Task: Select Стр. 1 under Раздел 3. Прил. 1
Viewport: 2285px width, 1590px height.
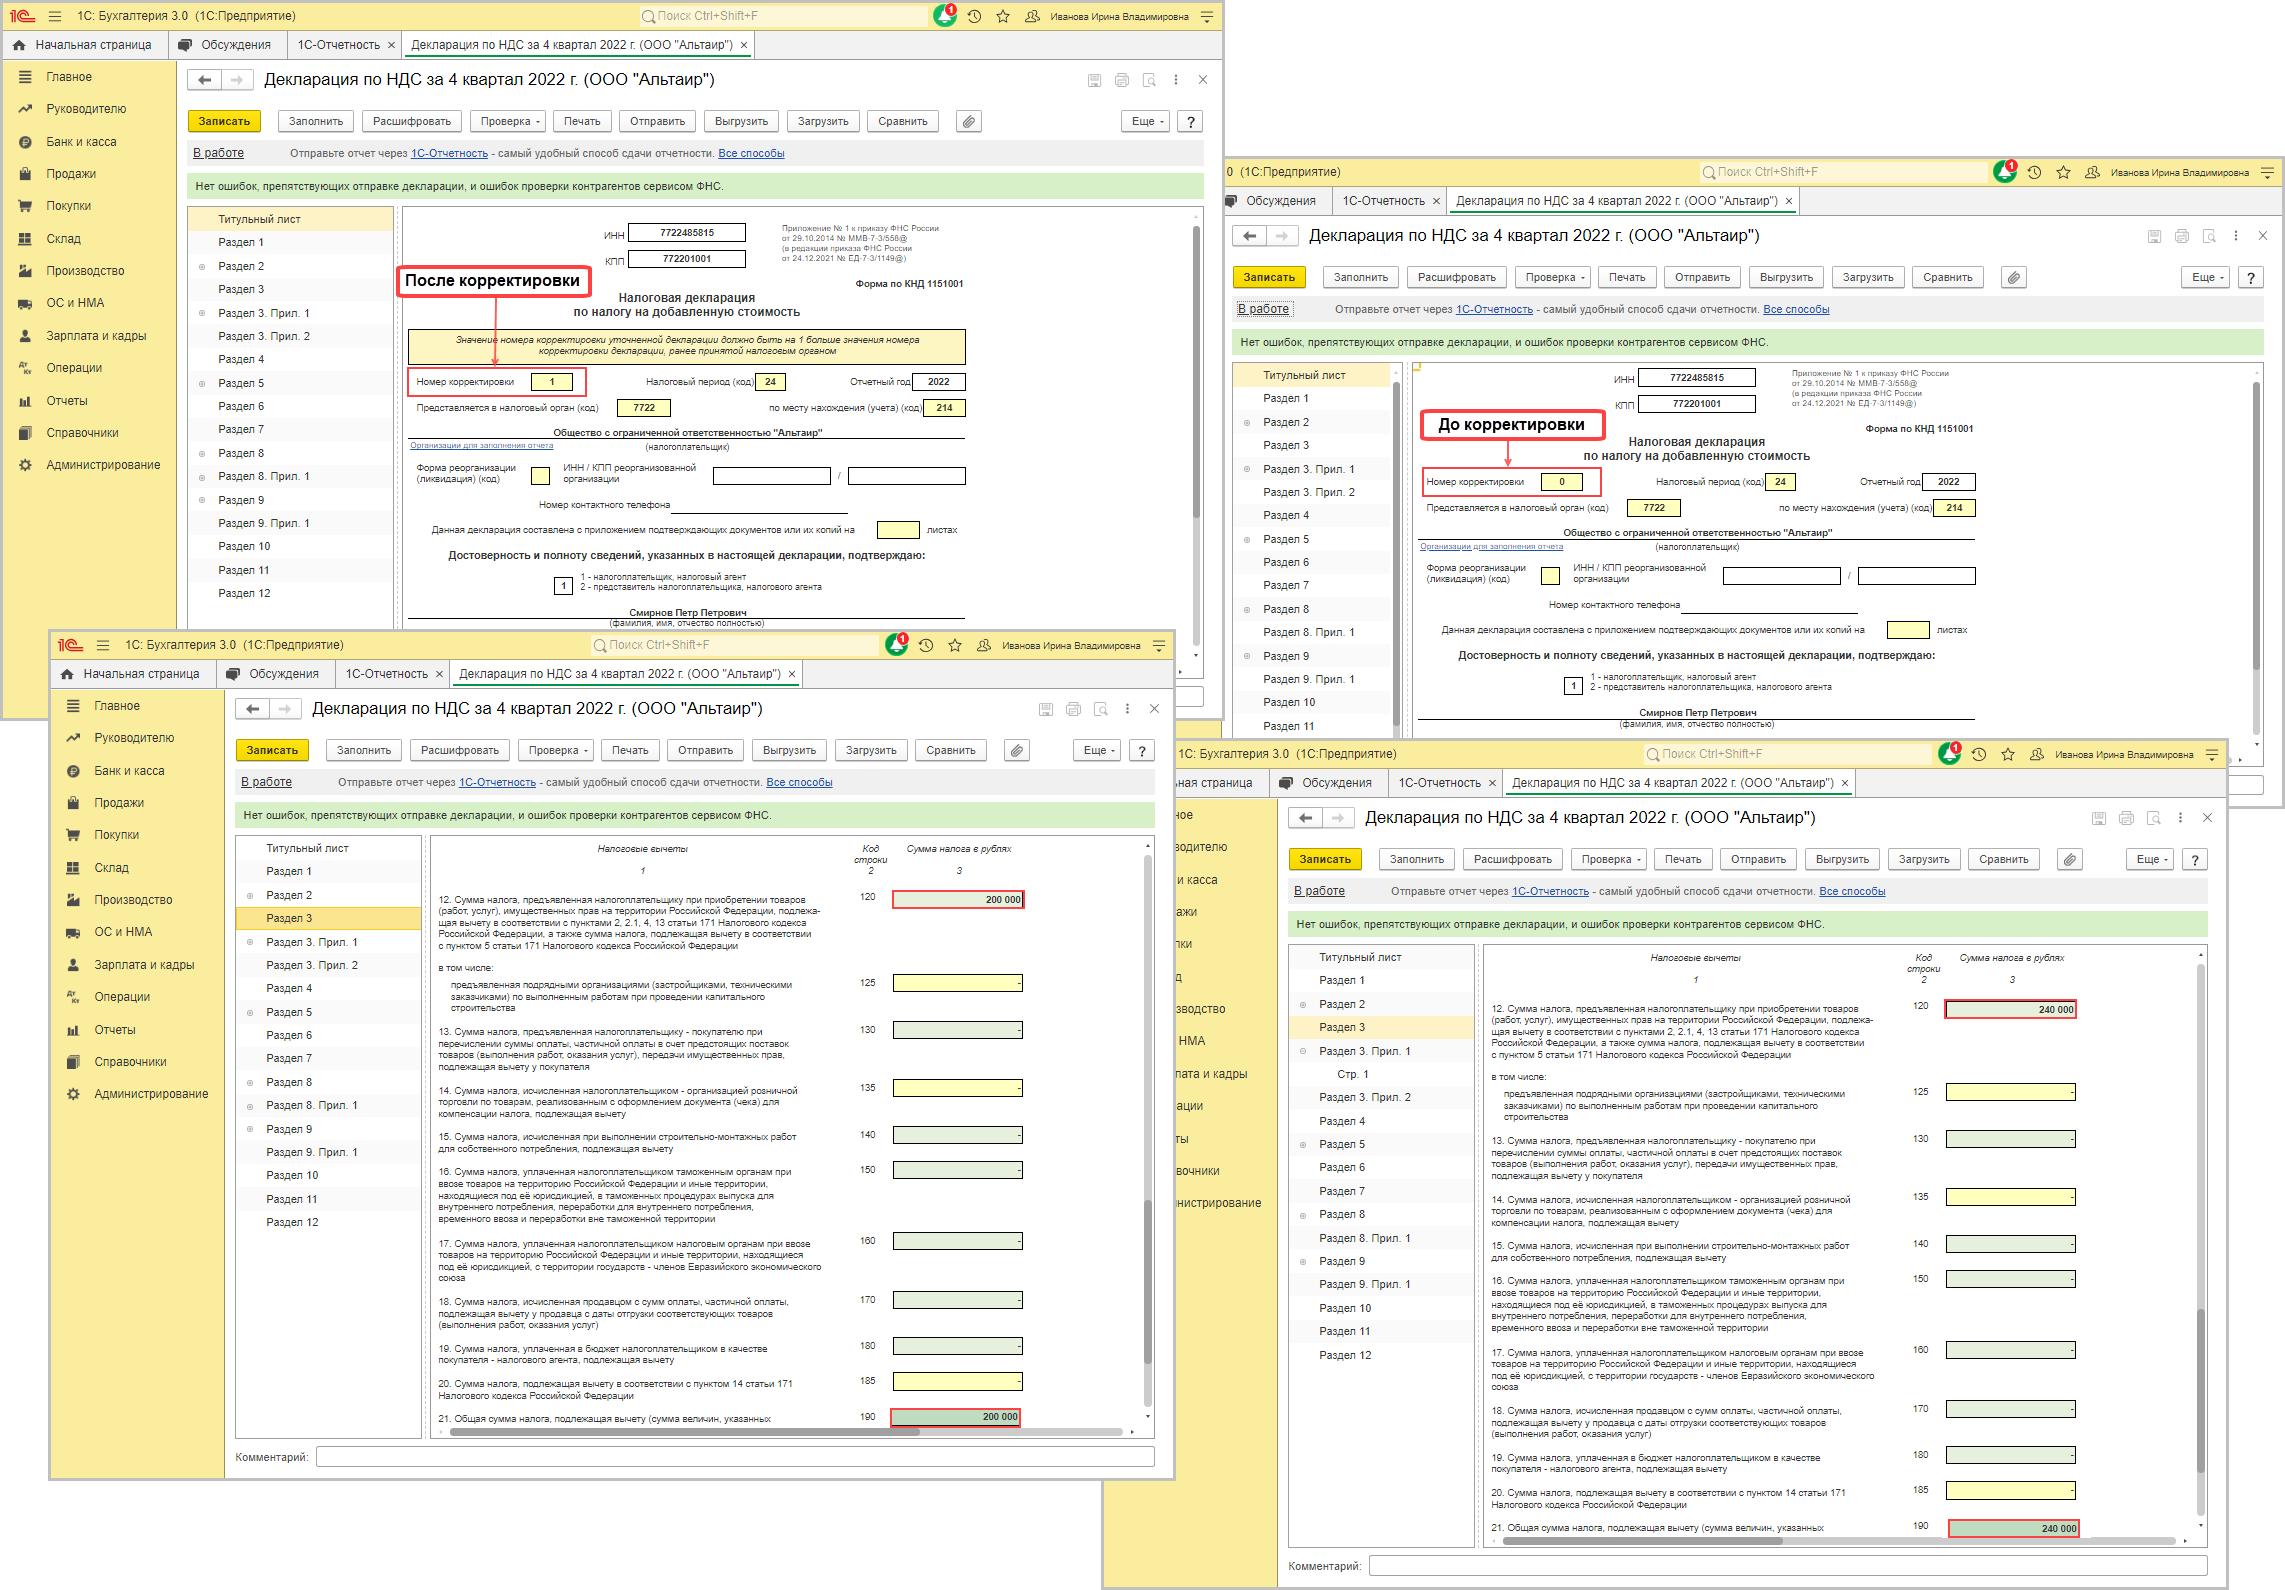Action: (x=1352, y=1075)
